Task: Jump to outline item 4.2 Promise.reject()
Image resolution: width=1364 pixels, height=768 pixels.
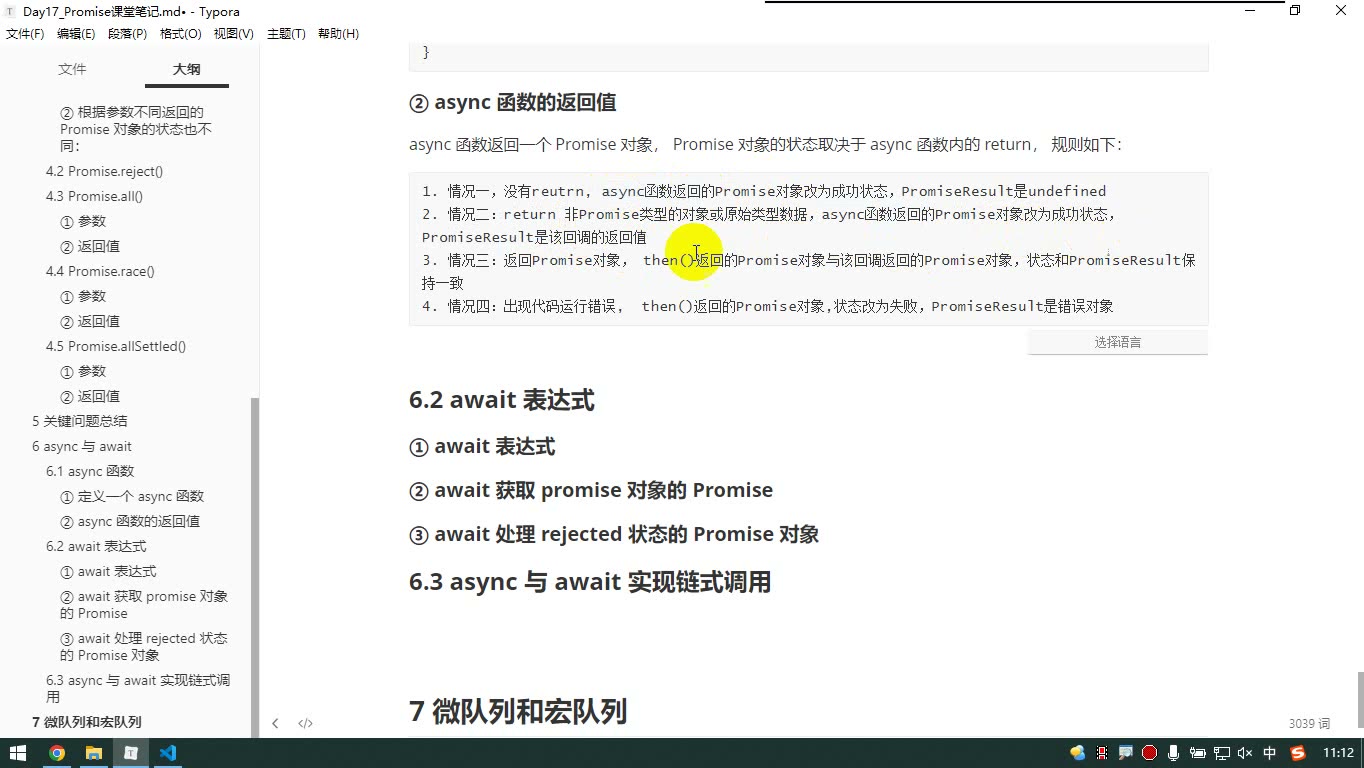Action: point(104,171)
